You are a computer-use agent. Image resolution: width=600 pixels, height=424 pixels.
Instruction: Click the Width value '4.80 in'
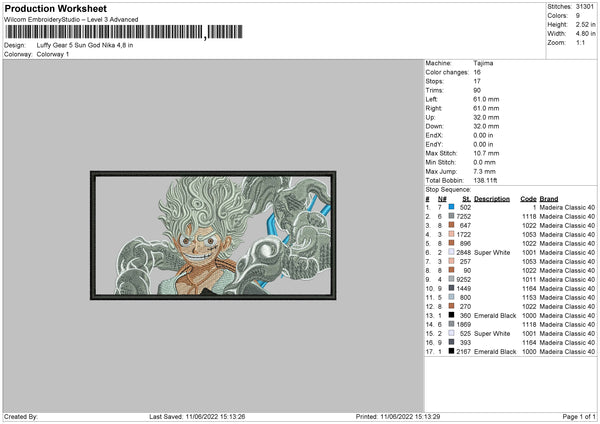pos(585,34)
